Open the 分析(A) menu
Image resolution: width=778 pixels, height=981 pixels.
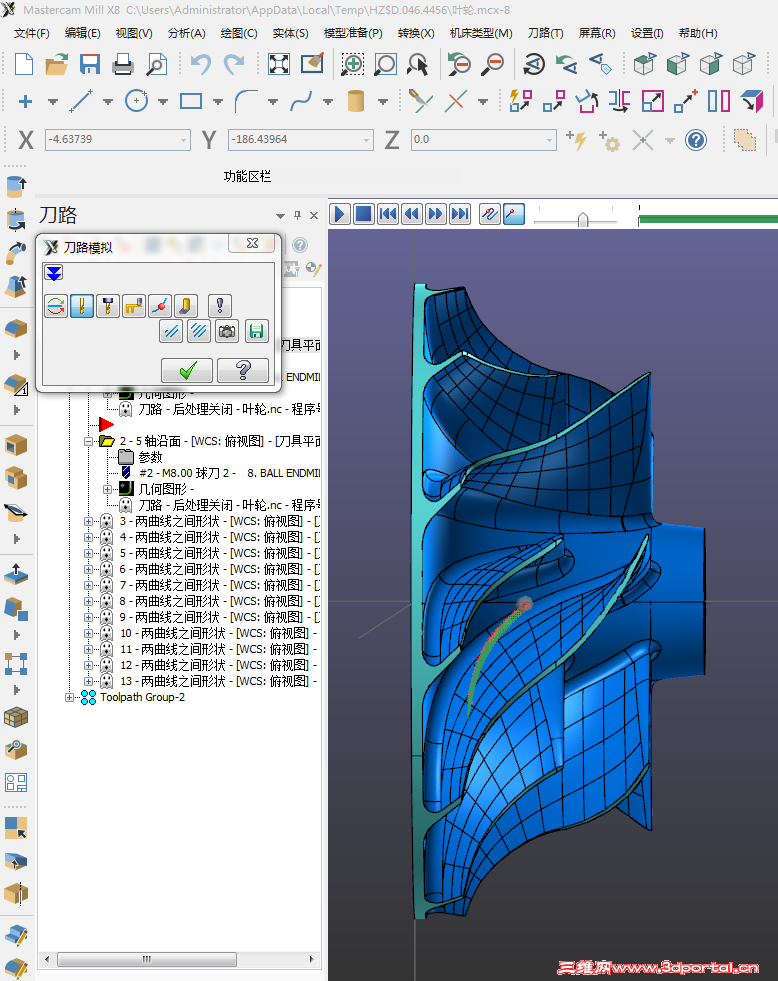(x=186, y=33)
